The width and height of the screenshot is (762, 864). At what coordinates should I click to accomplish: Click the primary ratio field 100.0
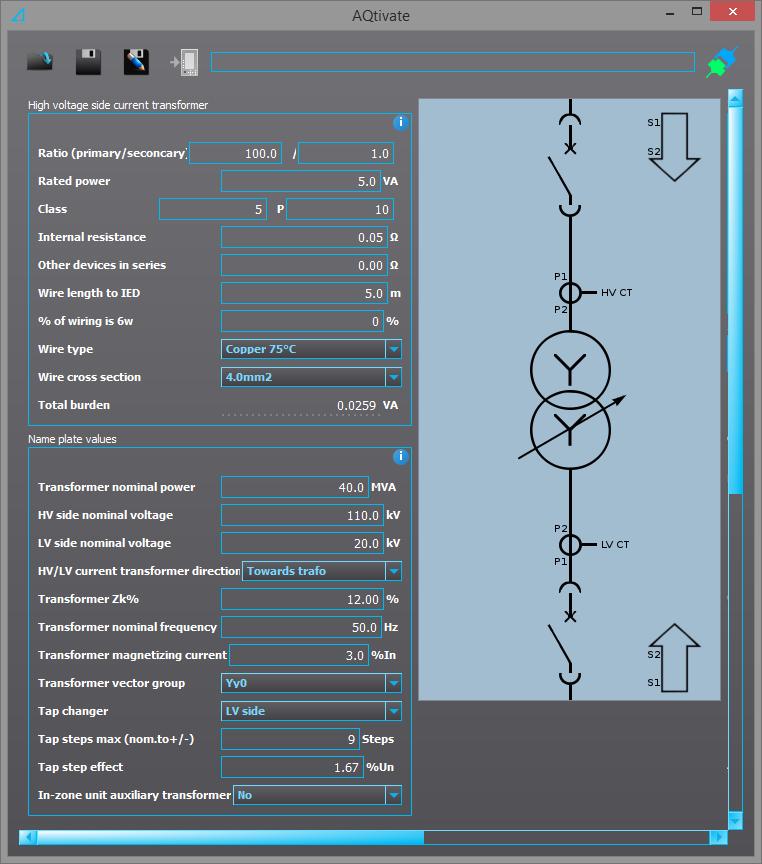click(x=235, y=153)
